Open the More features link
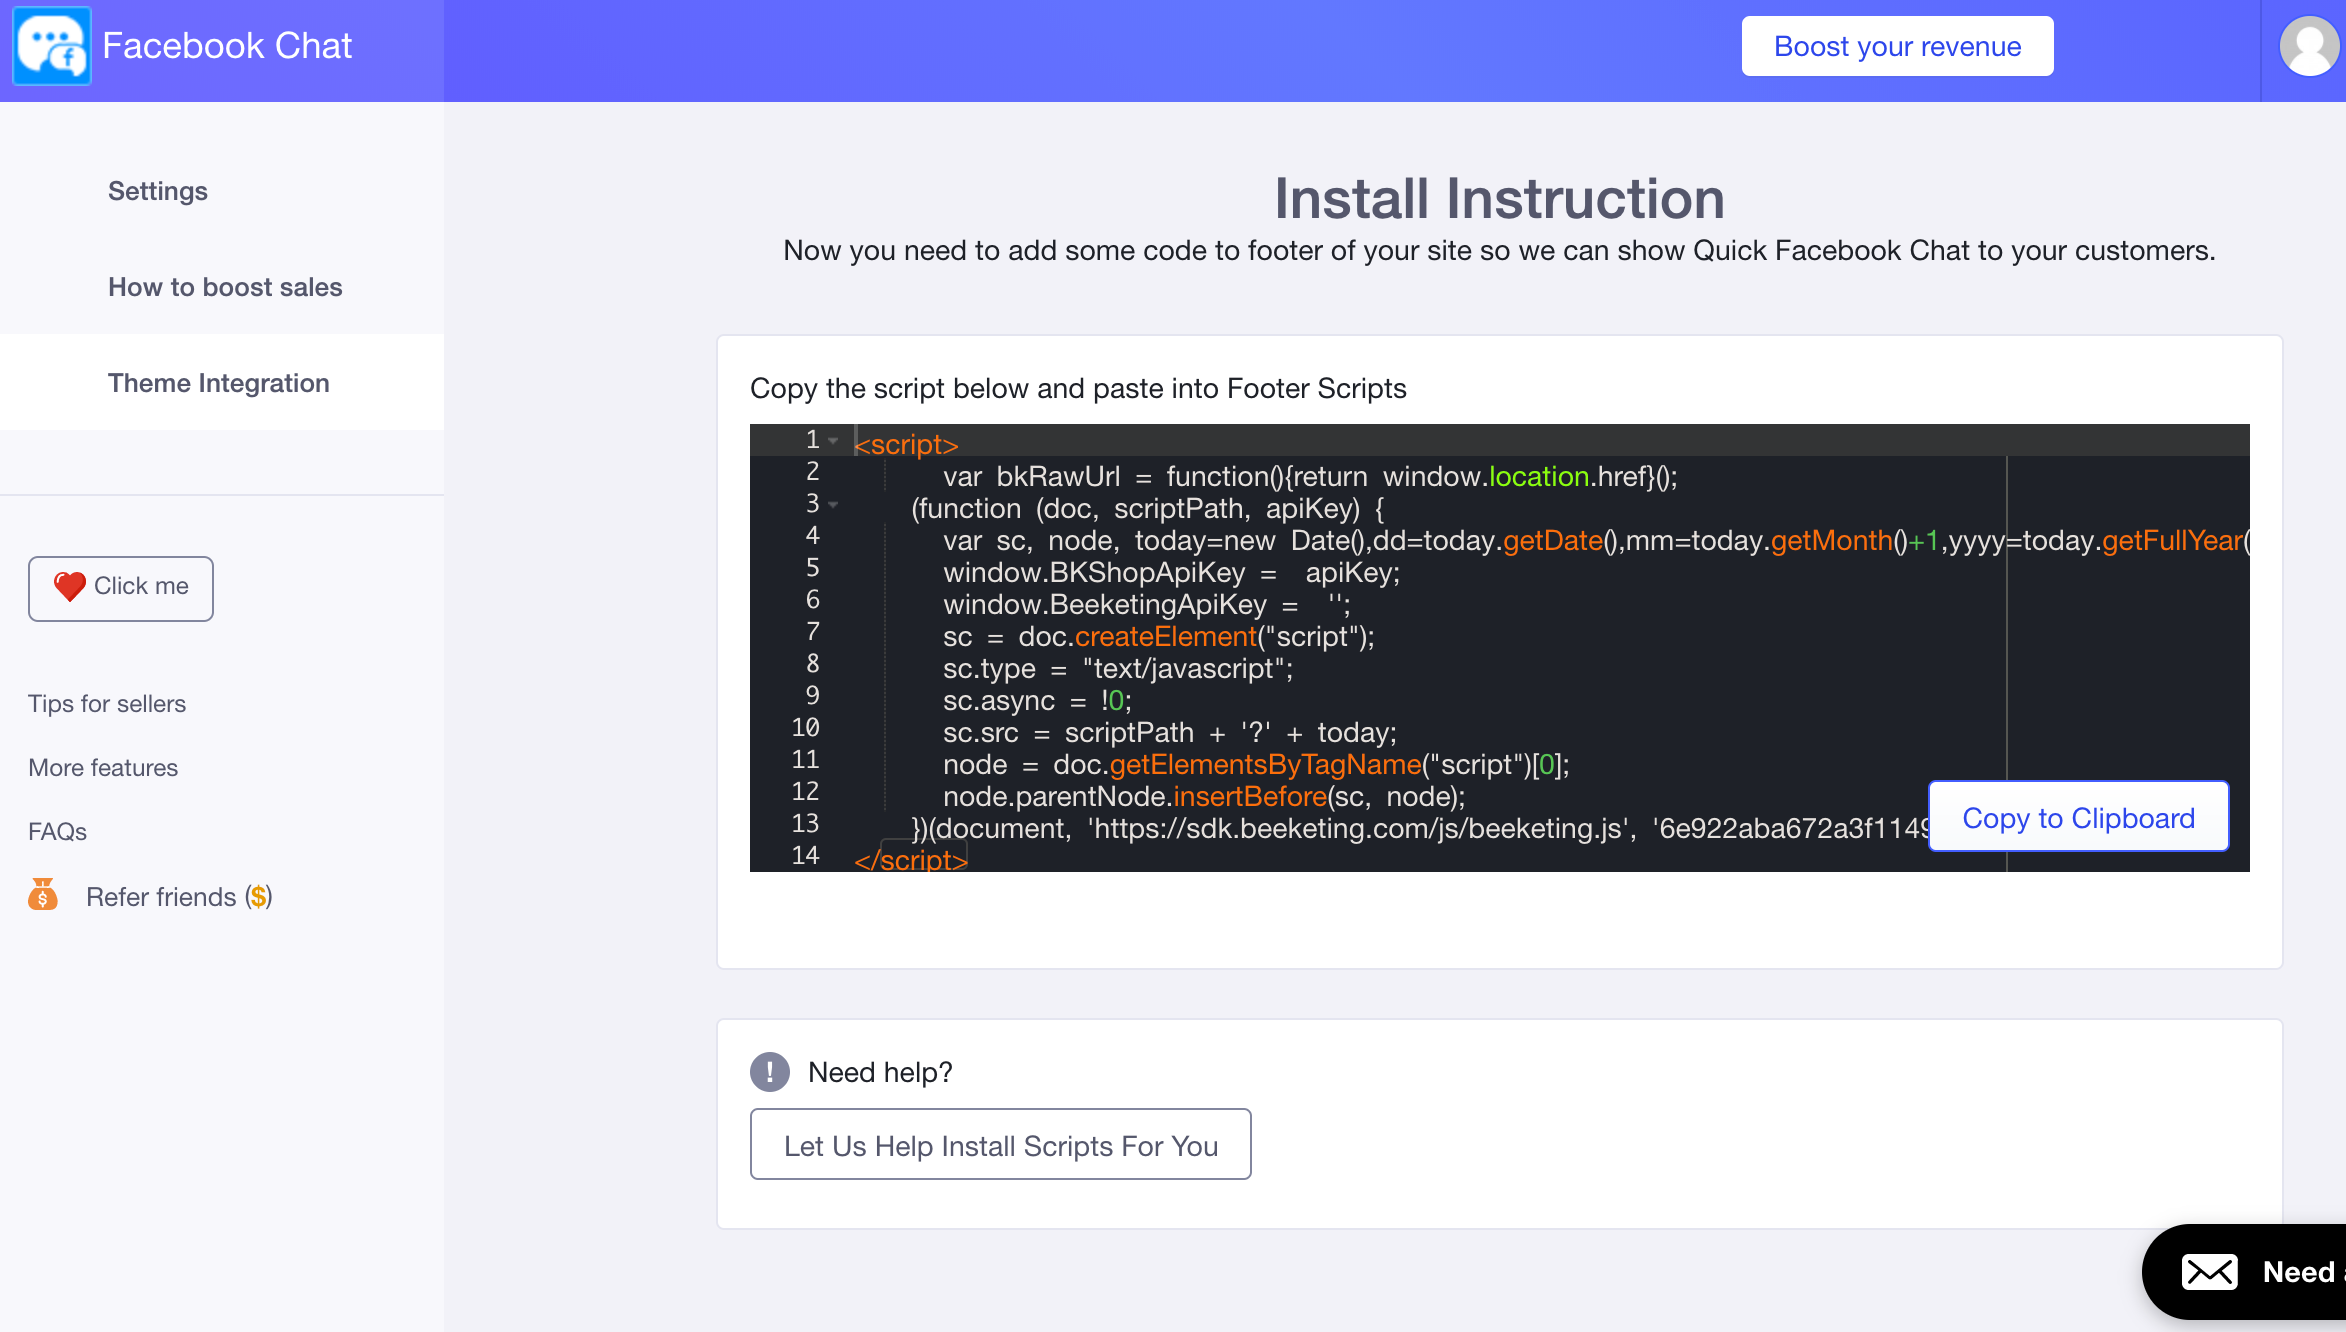This screenshot has height=1332, width=2346. pos(103,768)
